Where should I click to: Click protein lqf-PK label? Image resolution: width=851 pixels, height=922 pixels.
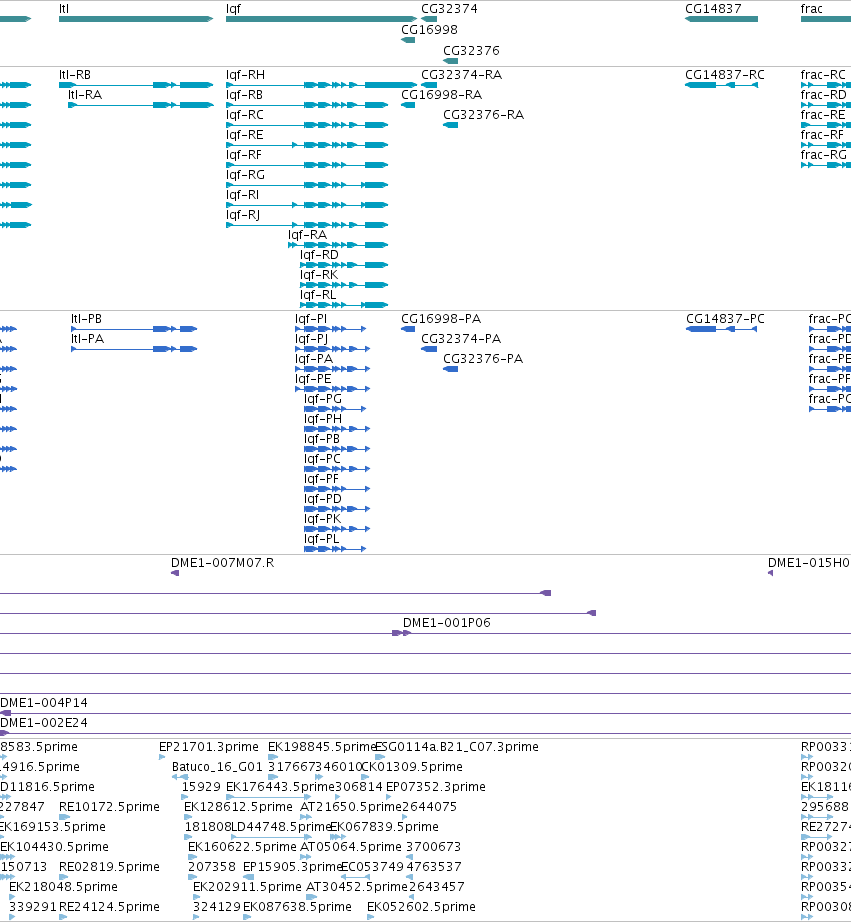pyautogui.click(x=322, y=519)
